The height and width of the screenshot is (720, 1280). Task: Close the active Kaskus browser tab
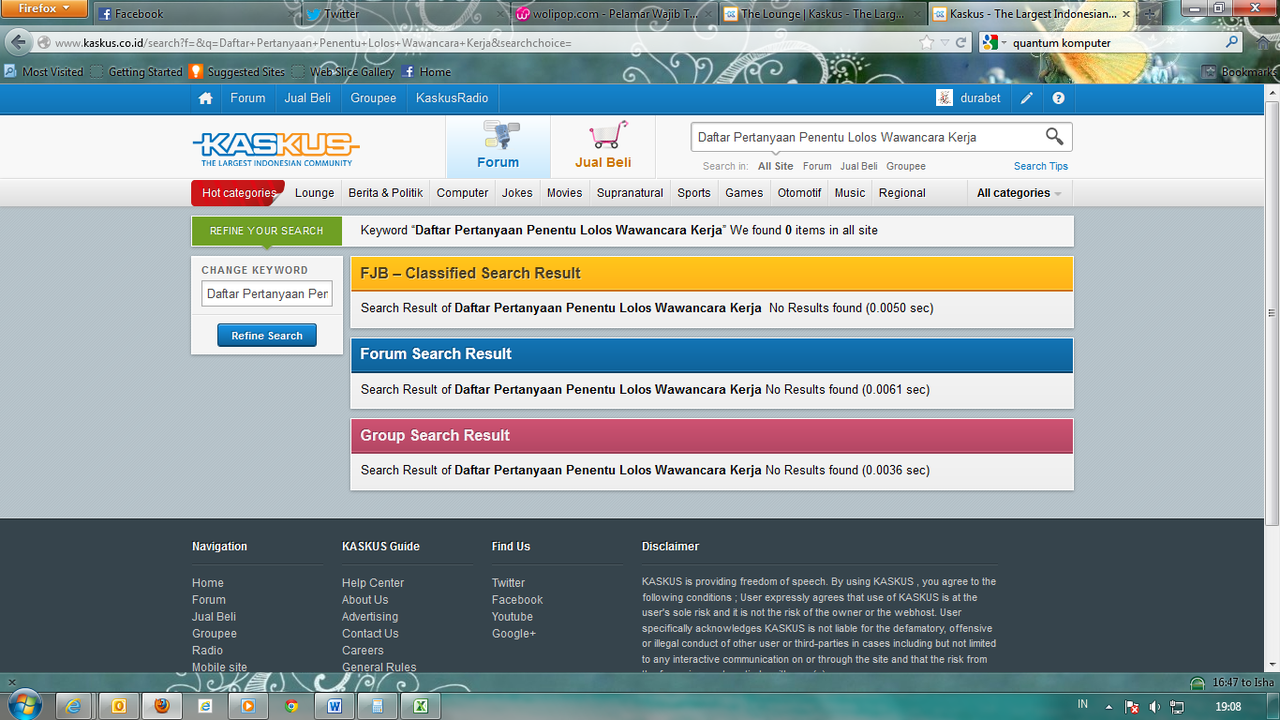[x=1126, y=14]
